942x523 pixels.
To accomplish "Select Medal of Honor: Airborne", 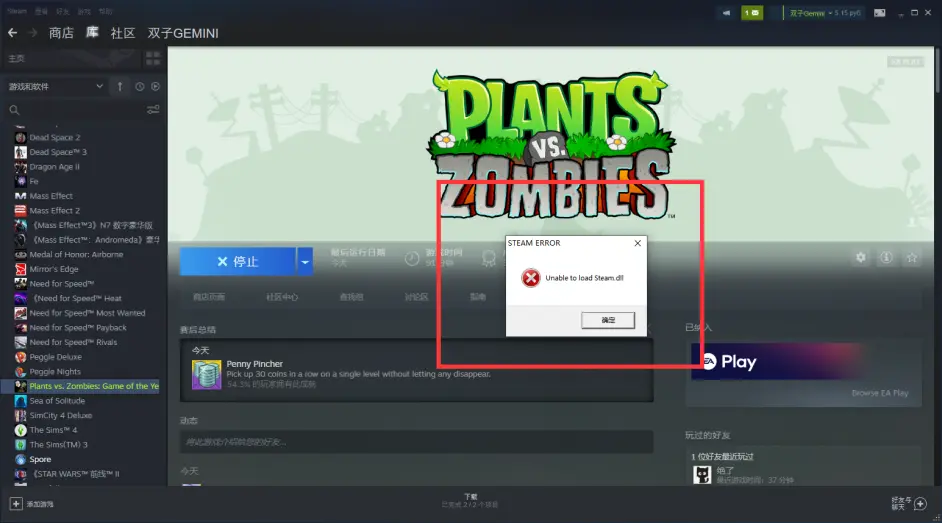I will (x=76, y=255).
